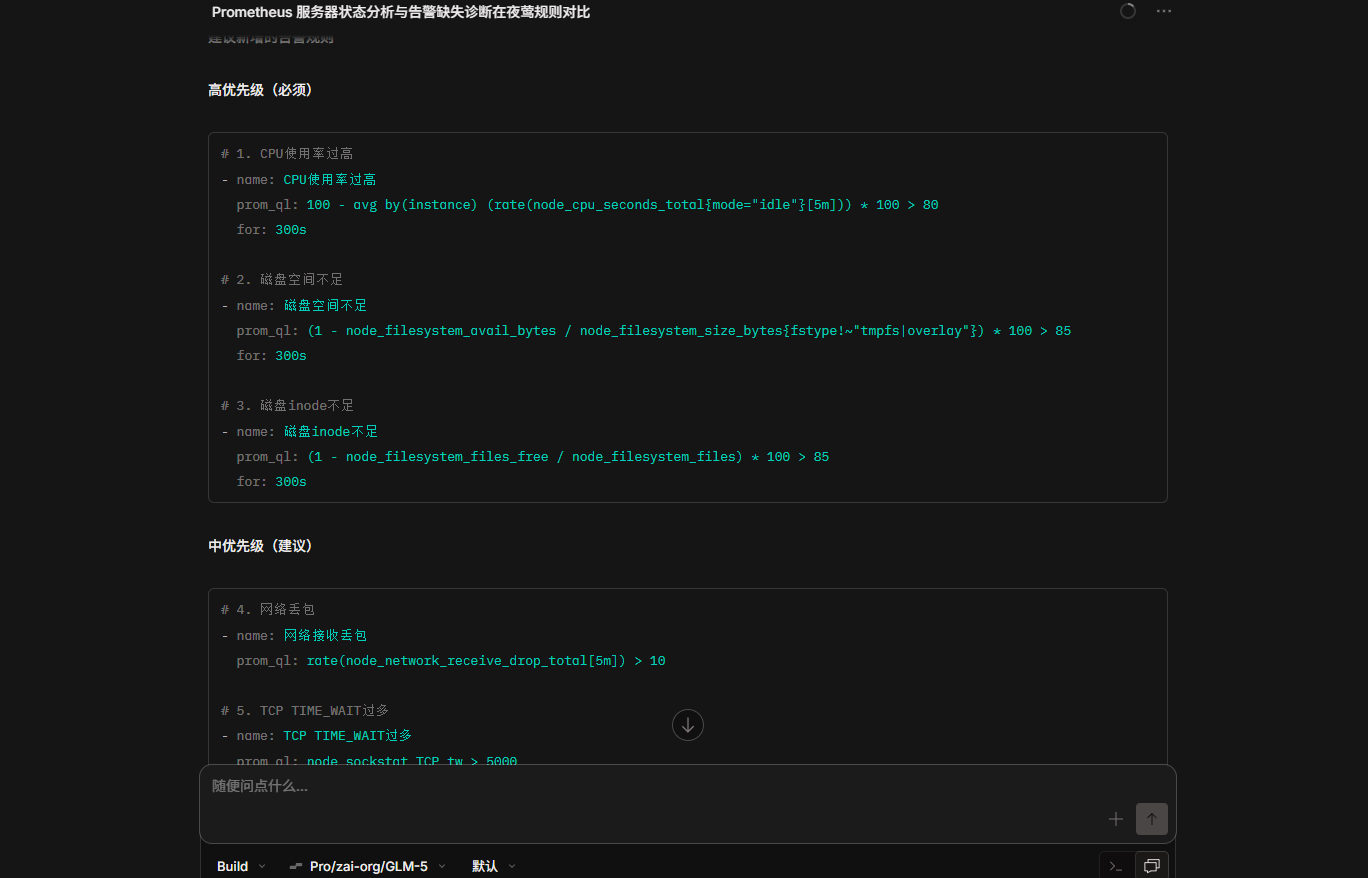Click the comment '# 3. 磁盘inode不足'

coord(288,406)
